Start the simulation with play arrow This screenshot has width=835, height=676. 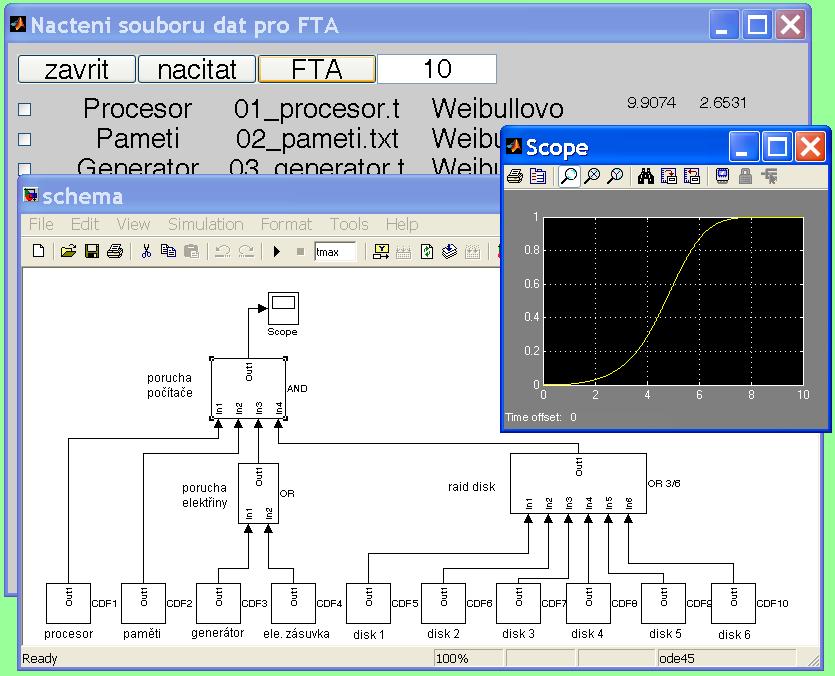click(x=276, y=251)
